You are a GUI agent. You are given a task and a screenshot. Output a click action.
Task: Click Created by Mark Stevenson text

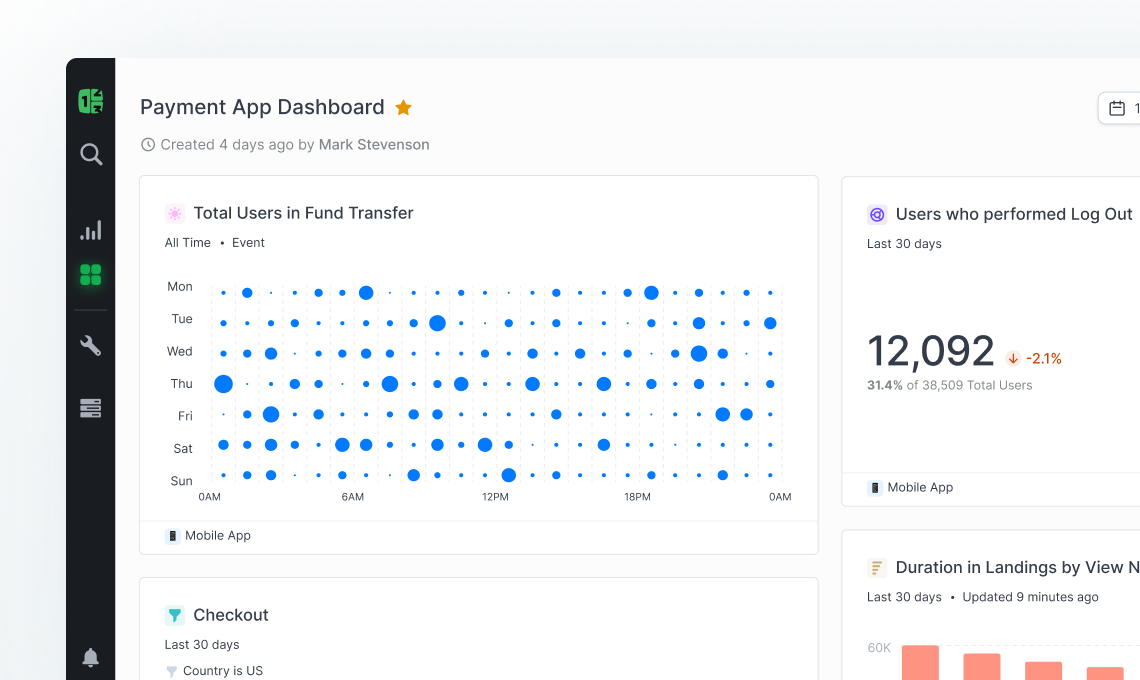point(294,145)
